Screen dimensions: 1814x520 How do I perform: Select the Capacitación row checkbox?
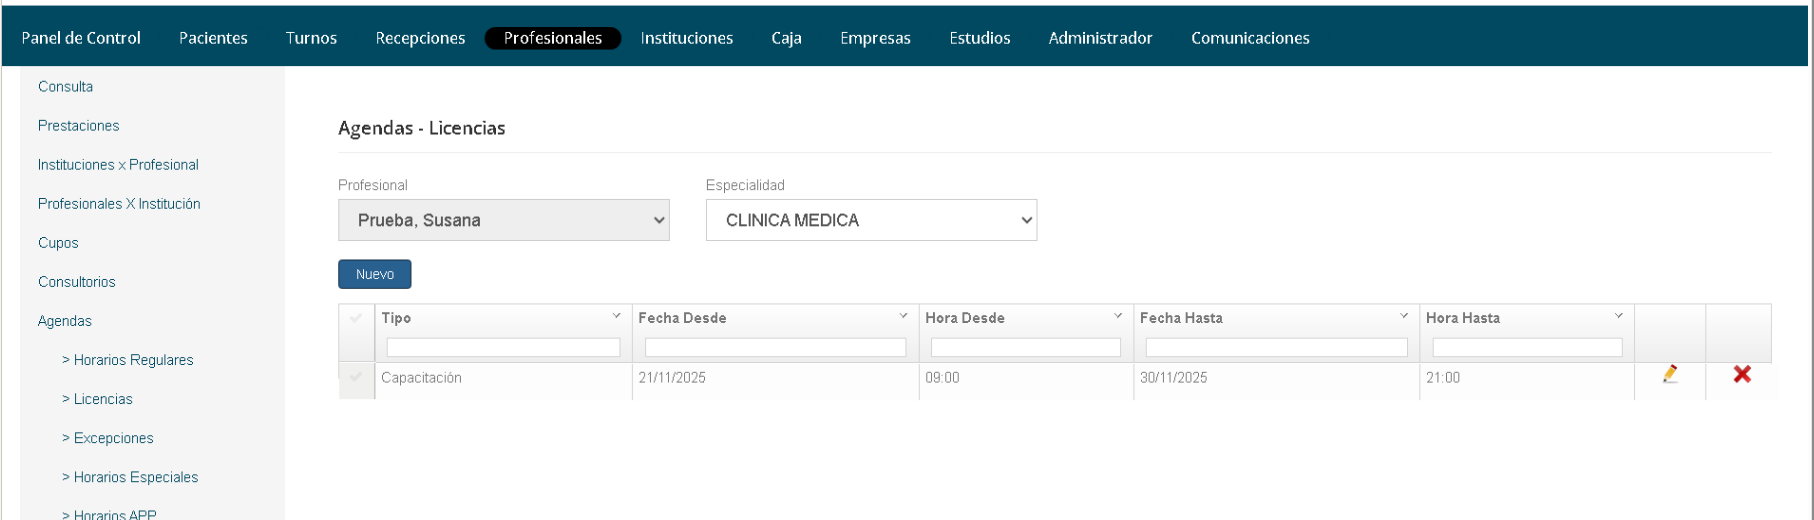pyautogui.click(x=356, y=377)
